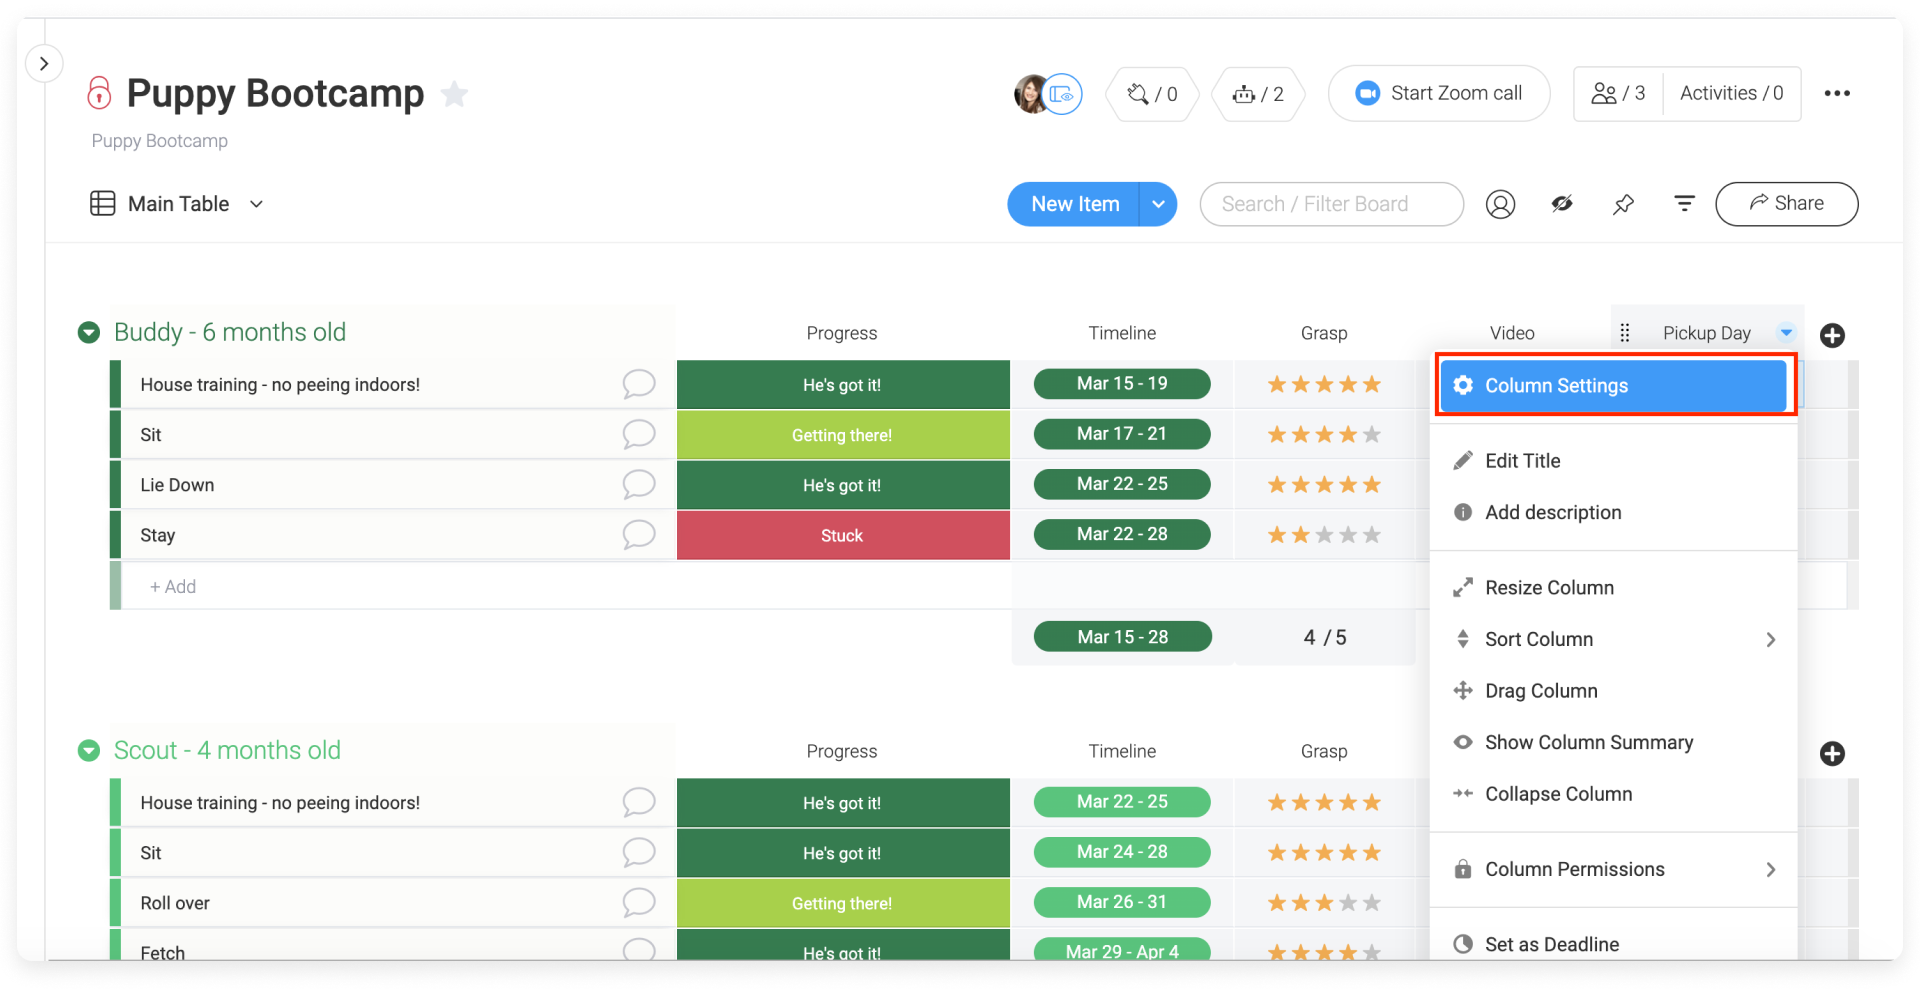Open Column Permissions submenu
1920x993 pixels.
(1613, 870)
